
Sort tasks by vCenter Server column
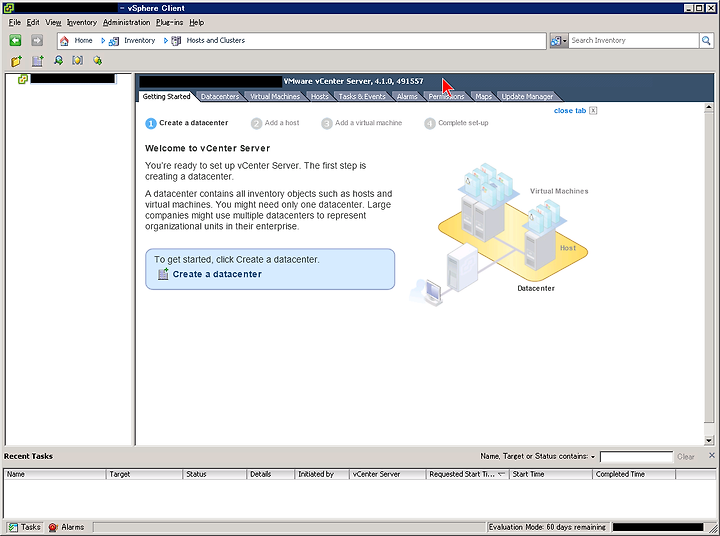tap(388, 474)
